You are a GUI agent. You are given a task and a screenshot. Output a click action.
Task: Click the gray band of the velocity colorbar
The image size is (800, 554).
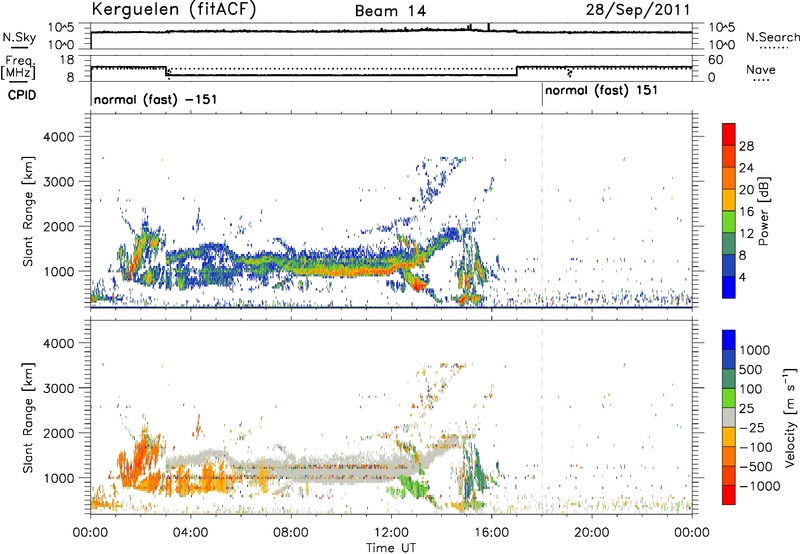729,417
